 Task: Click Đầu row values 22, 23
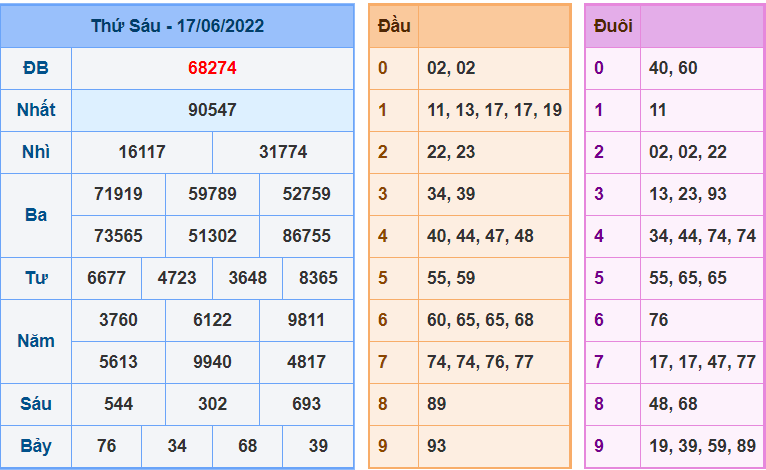click(x=451, y=152)
